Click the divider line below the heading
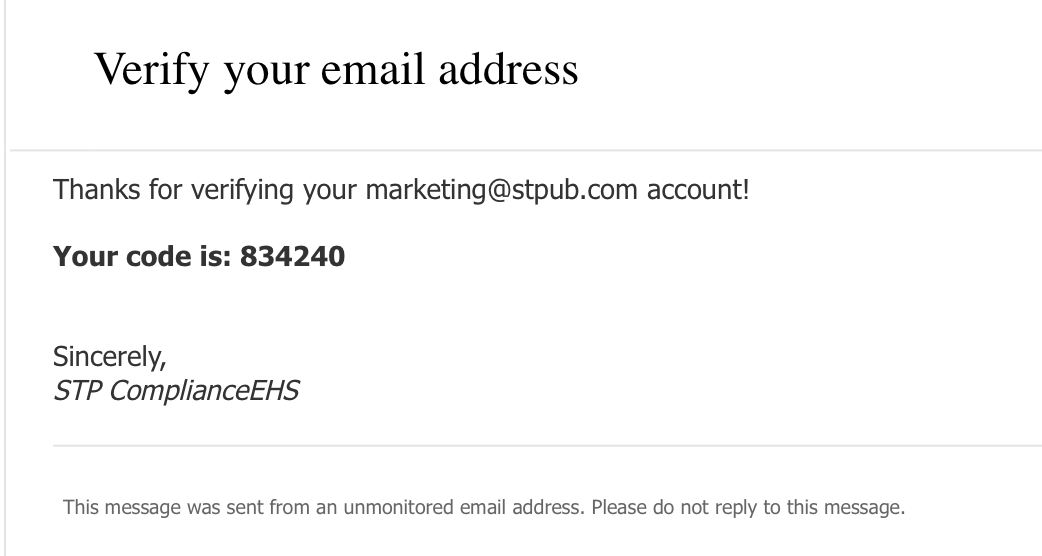This screenshot has height=556, width=1042. point(525,151)
